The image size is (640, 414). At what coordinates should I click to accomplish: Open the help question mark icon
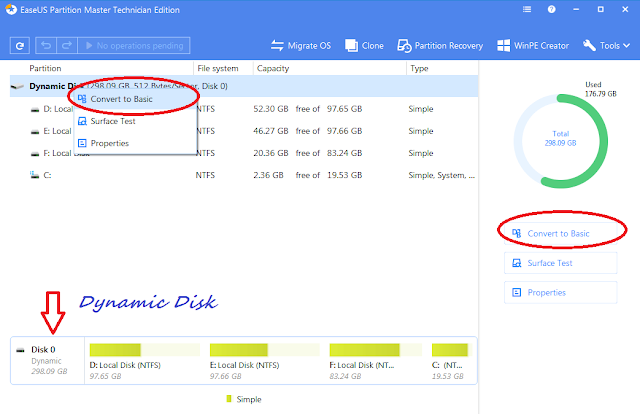point(551,9)
